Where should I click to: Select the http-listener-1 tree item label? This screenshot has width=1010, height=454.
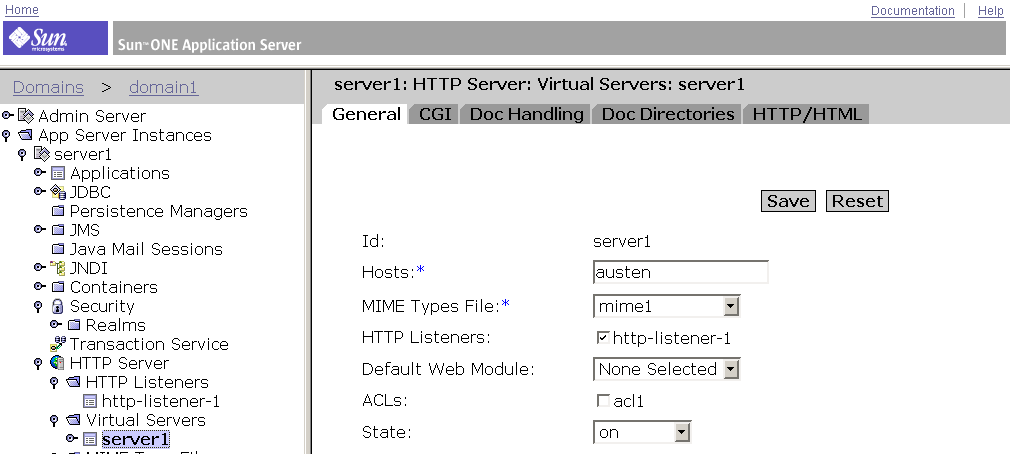coord(161,401)
